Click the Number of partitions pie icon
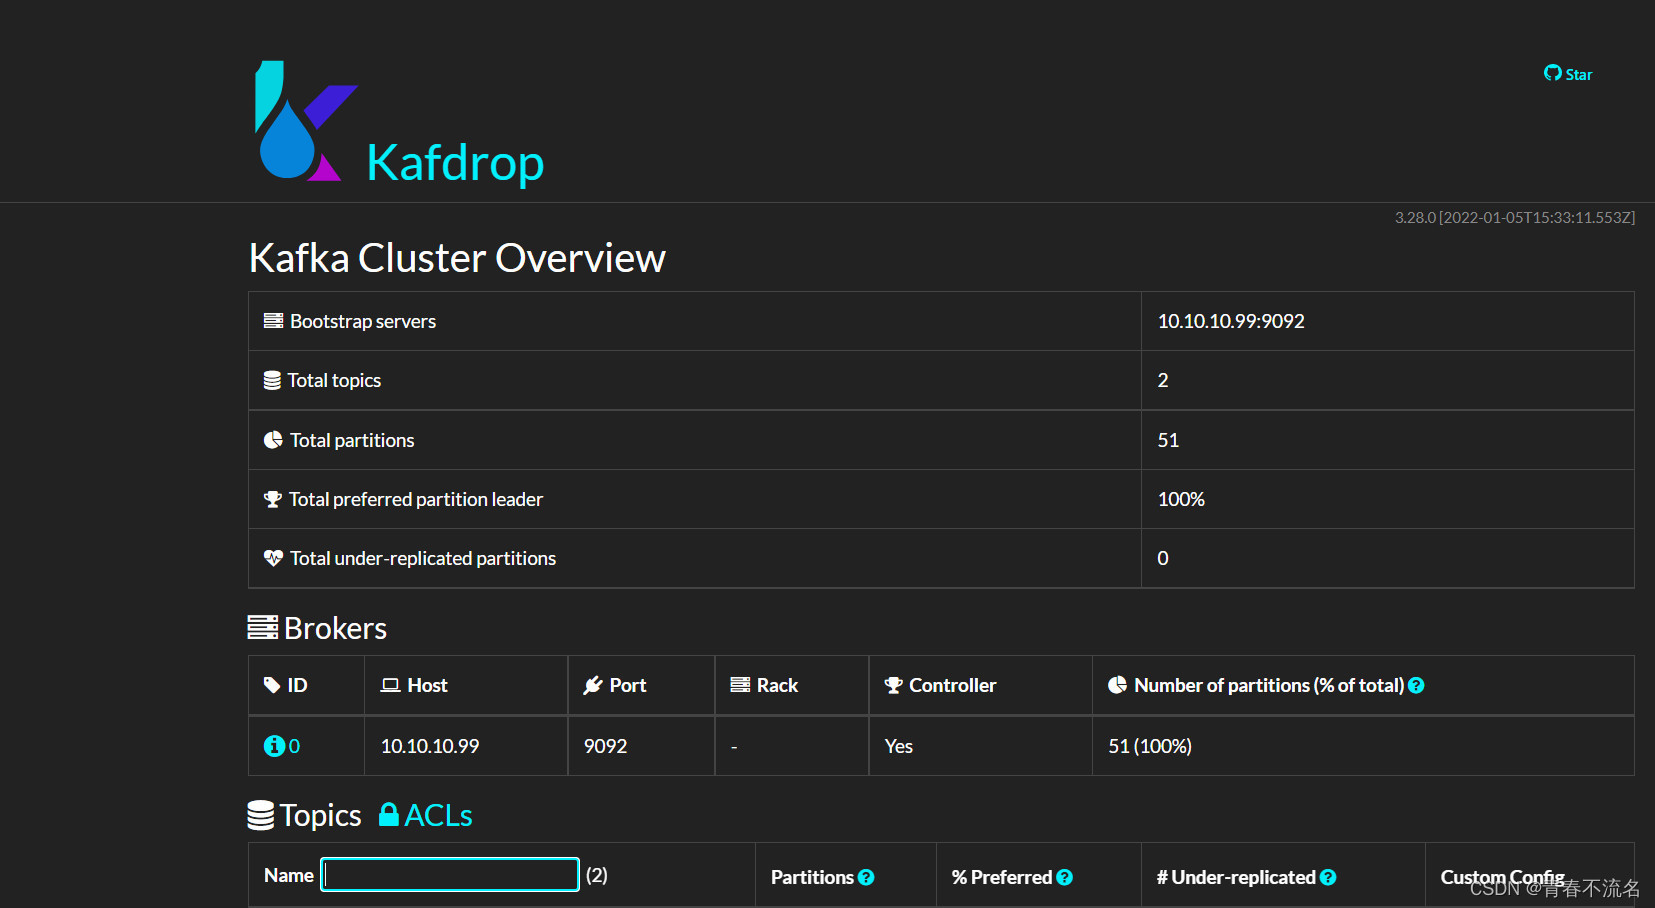 pyautogui.click(x=1118, y=685)
